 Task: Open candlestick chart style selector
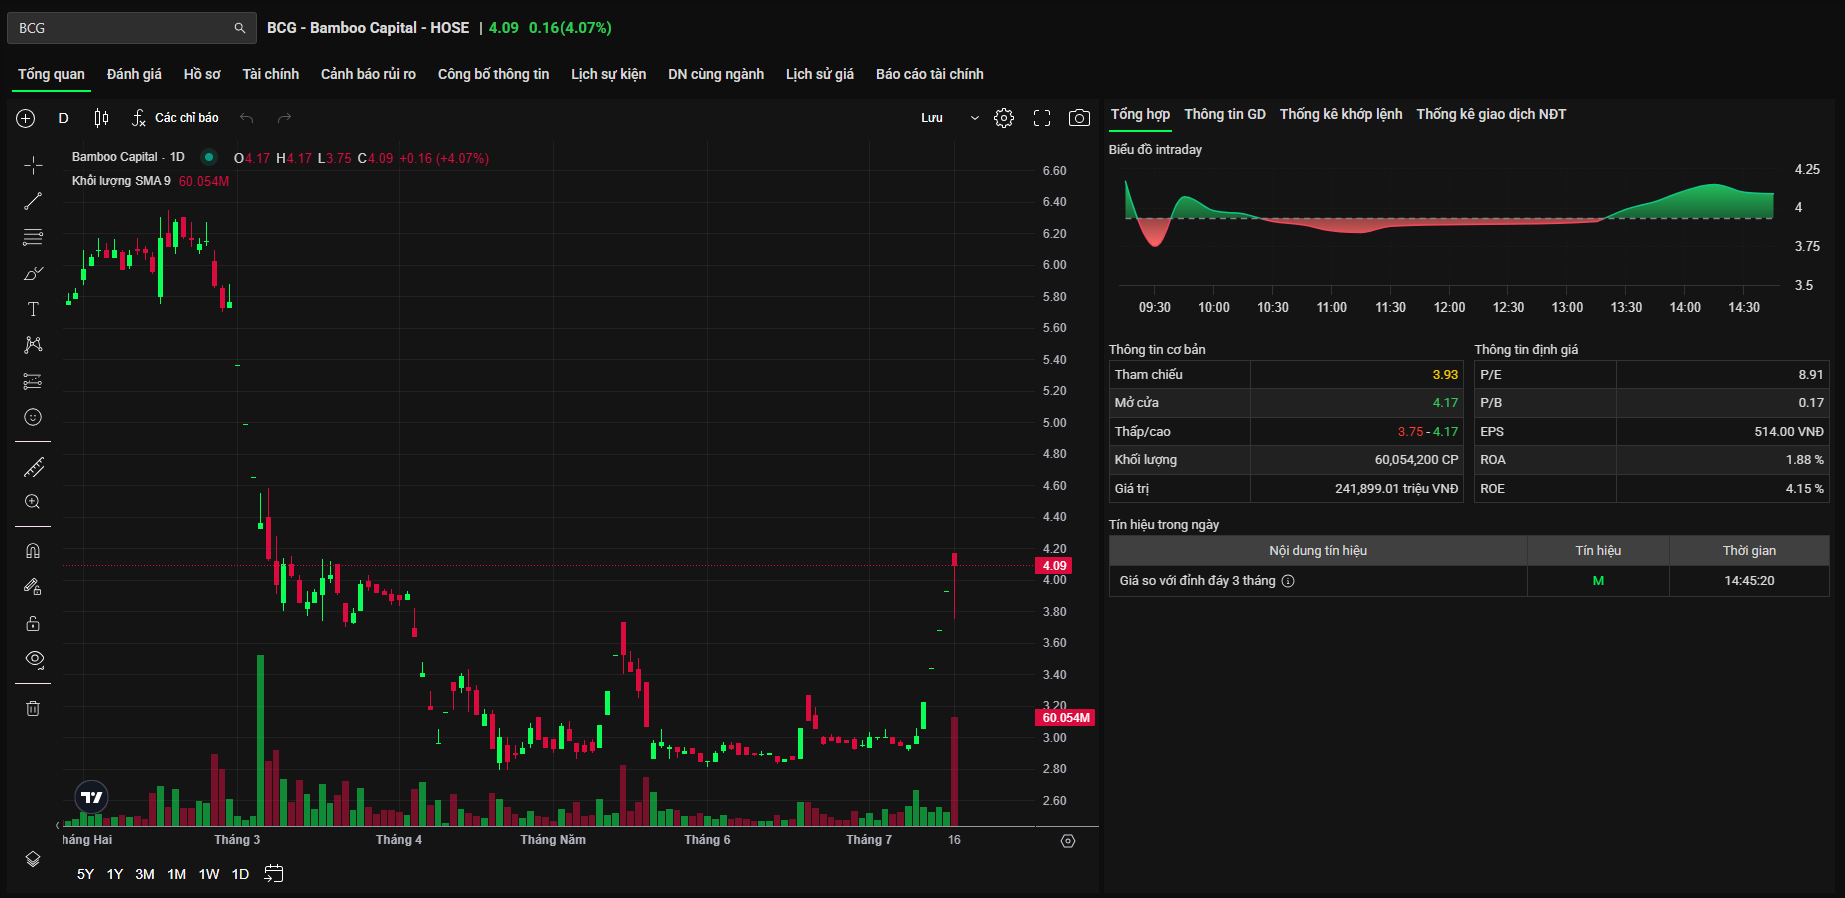pos(101,118)
